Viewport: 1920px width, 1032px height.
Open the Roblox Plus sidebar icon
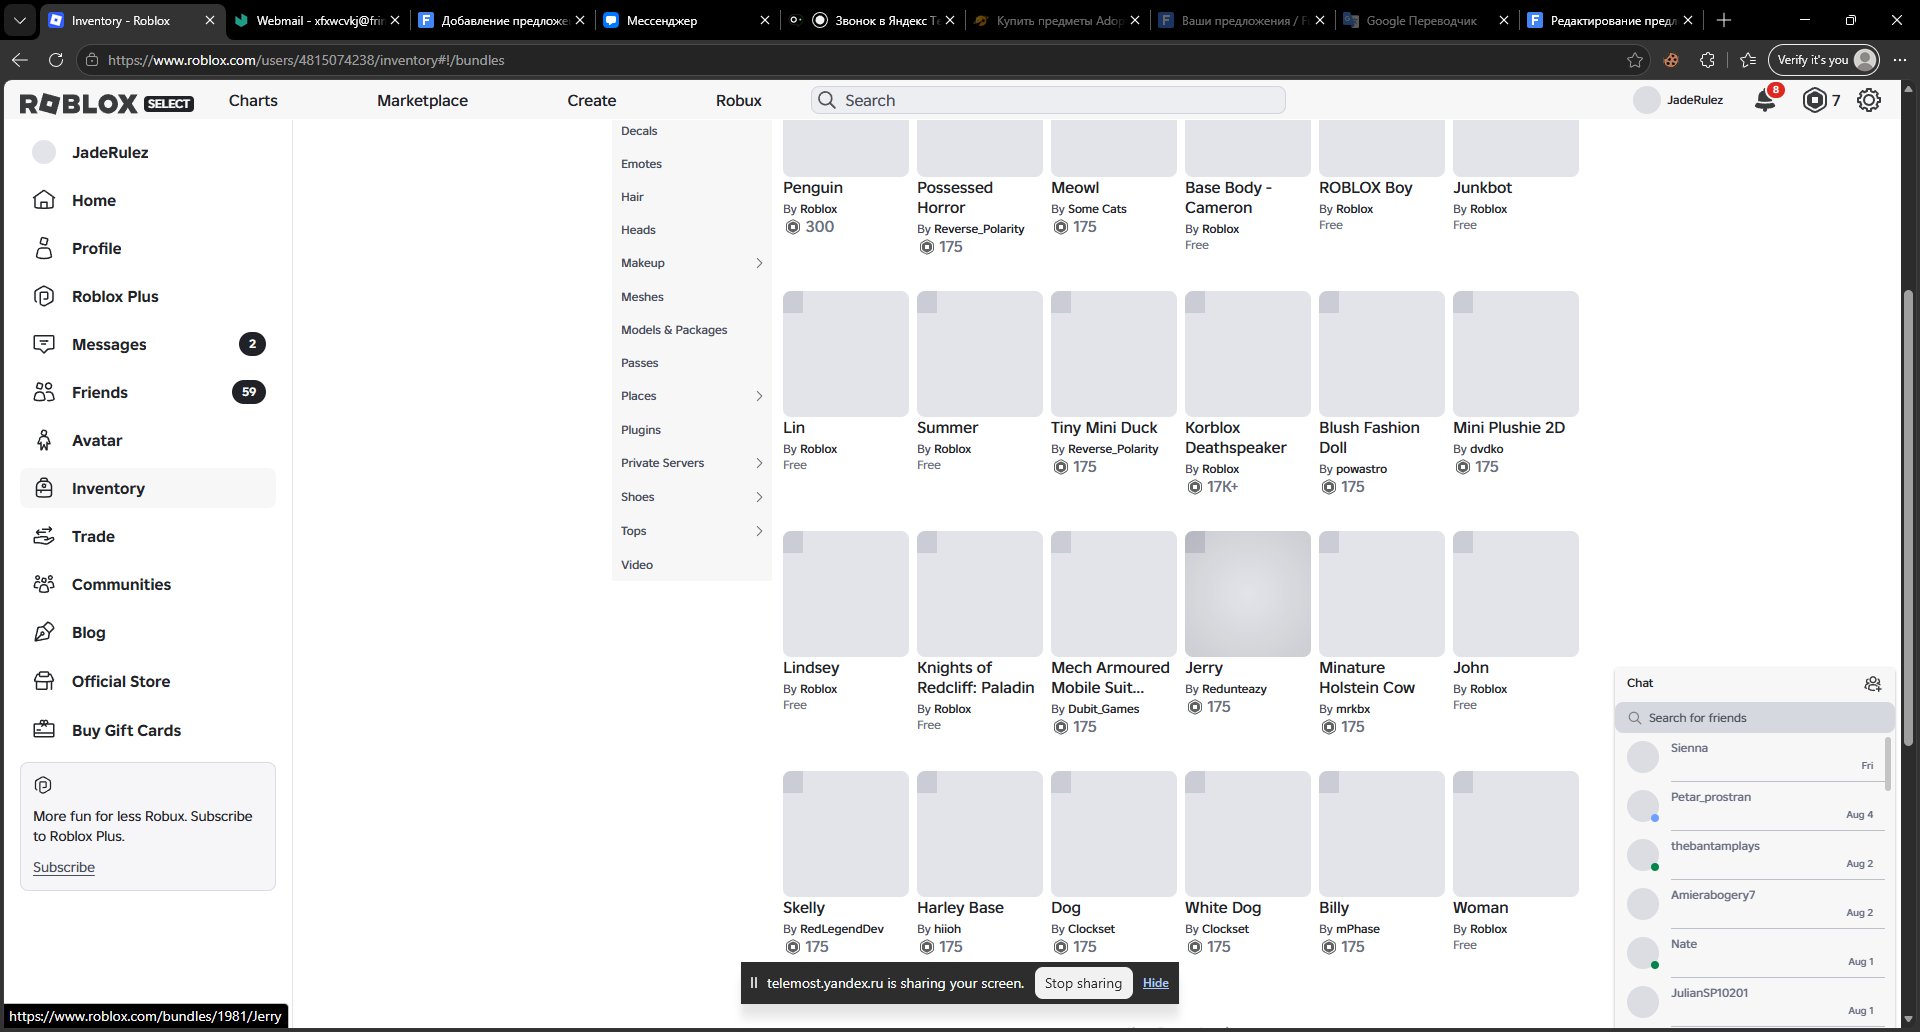point(44,296)
